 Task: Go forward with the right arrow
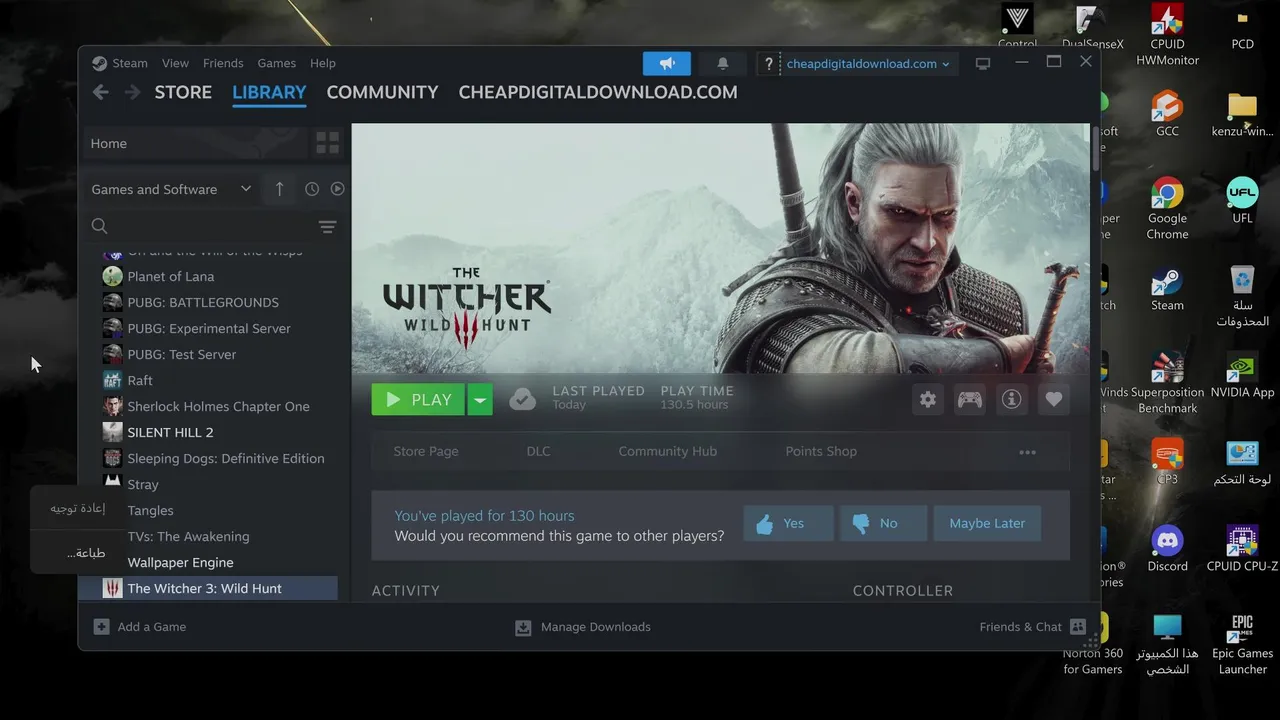point(132,92)
